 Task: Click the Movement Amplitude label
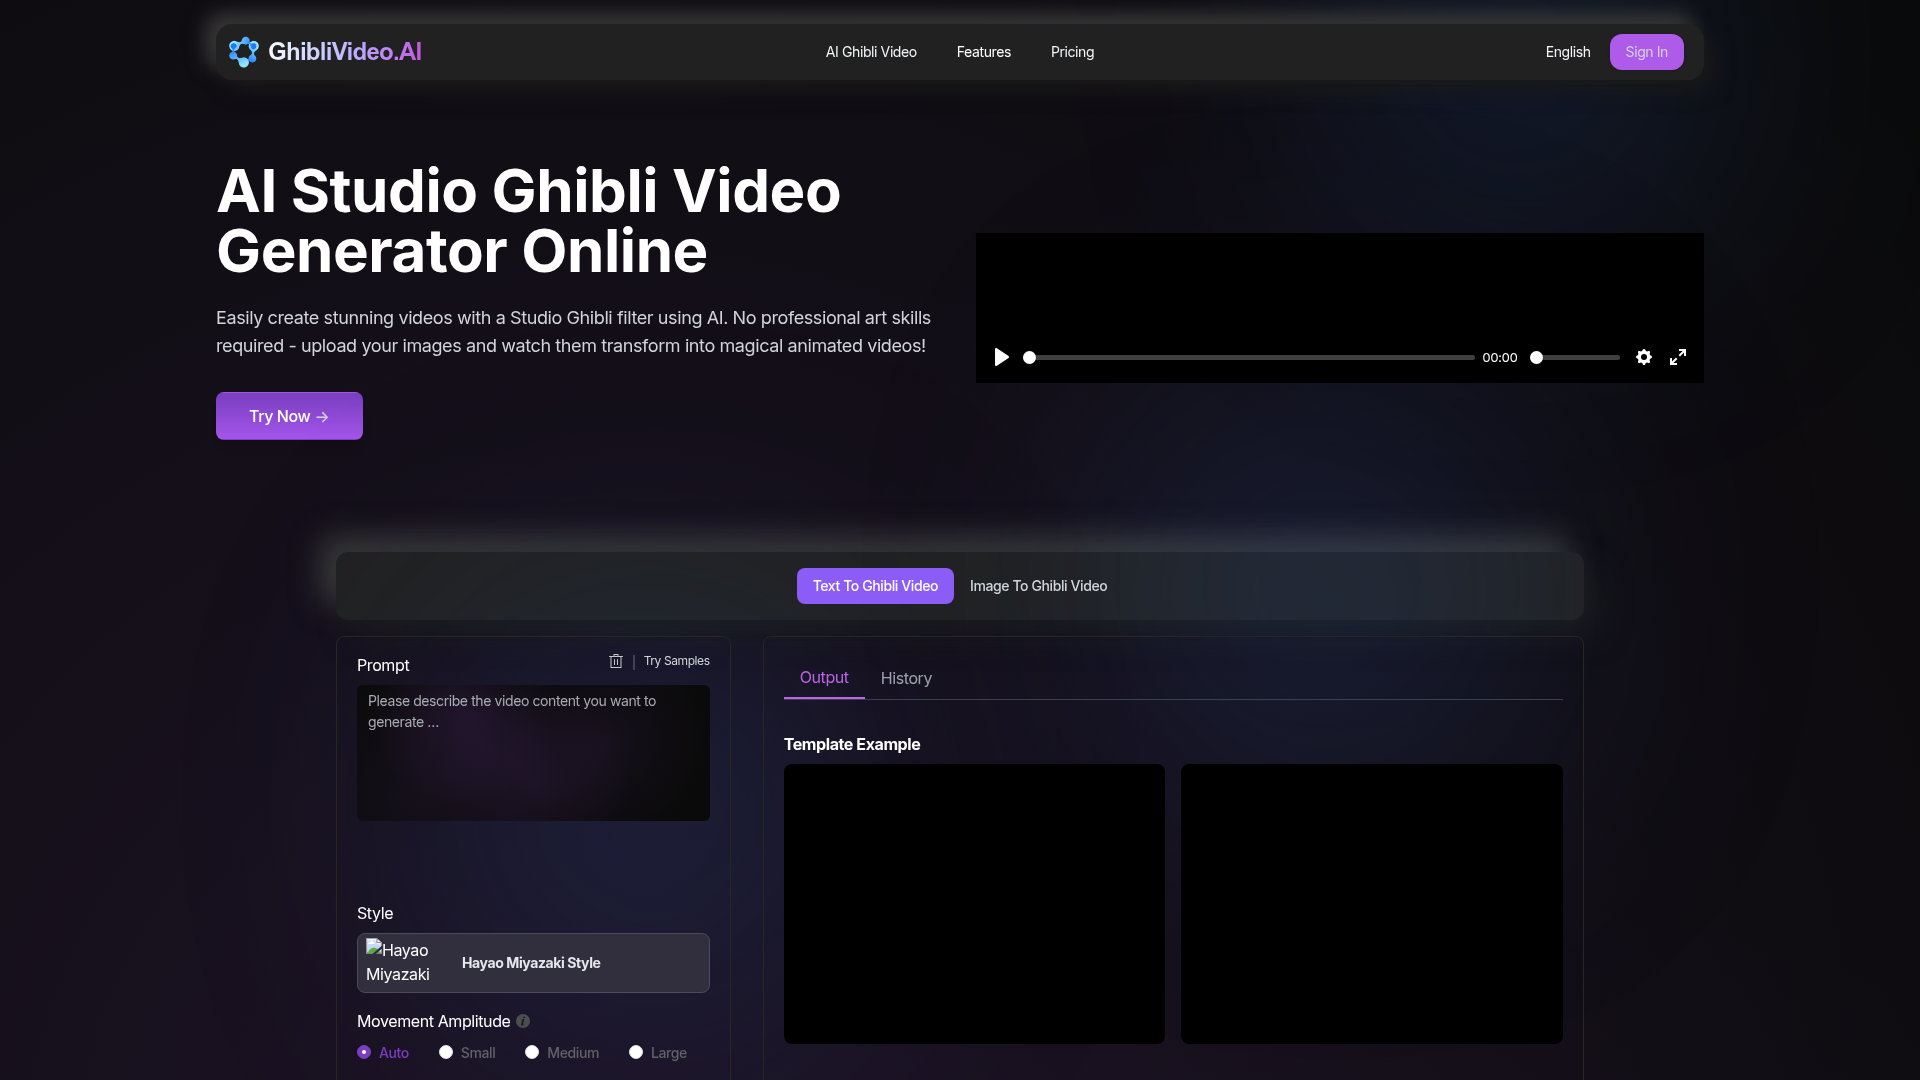(433, 1021)
